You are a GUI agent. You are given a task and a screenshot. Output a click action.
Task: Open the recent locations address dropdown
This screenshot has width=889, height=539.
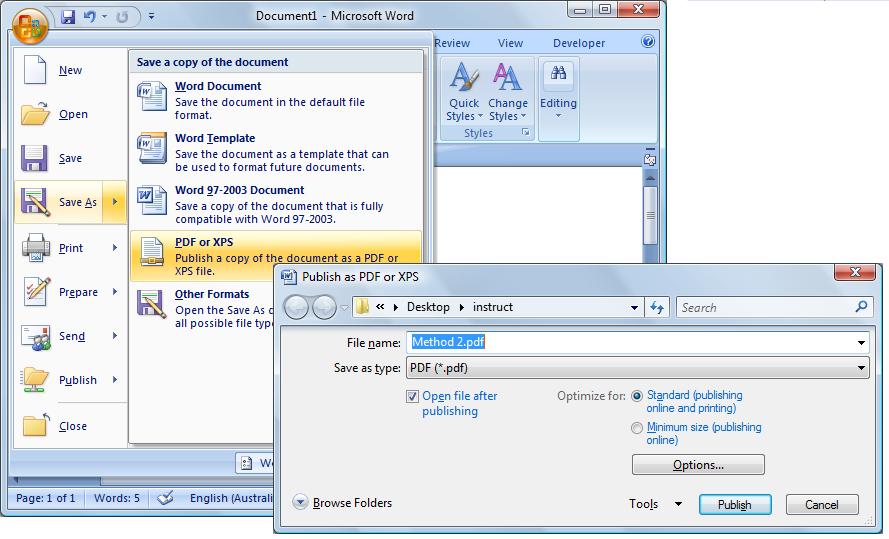[634, 308]
